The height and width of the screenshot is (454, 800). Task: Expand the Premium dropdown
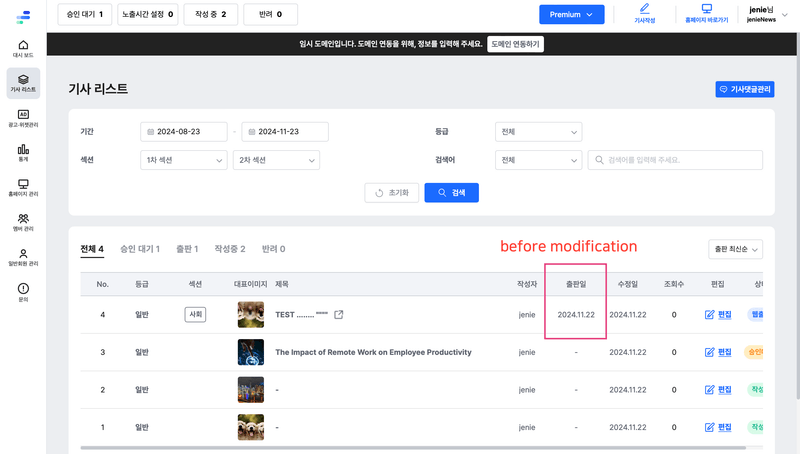[x=571, y=14]
